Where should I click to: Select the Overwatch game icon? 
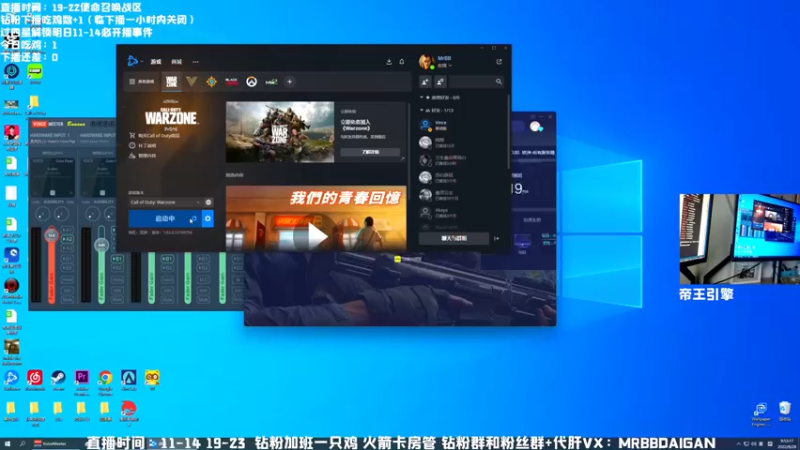[252, 82]
